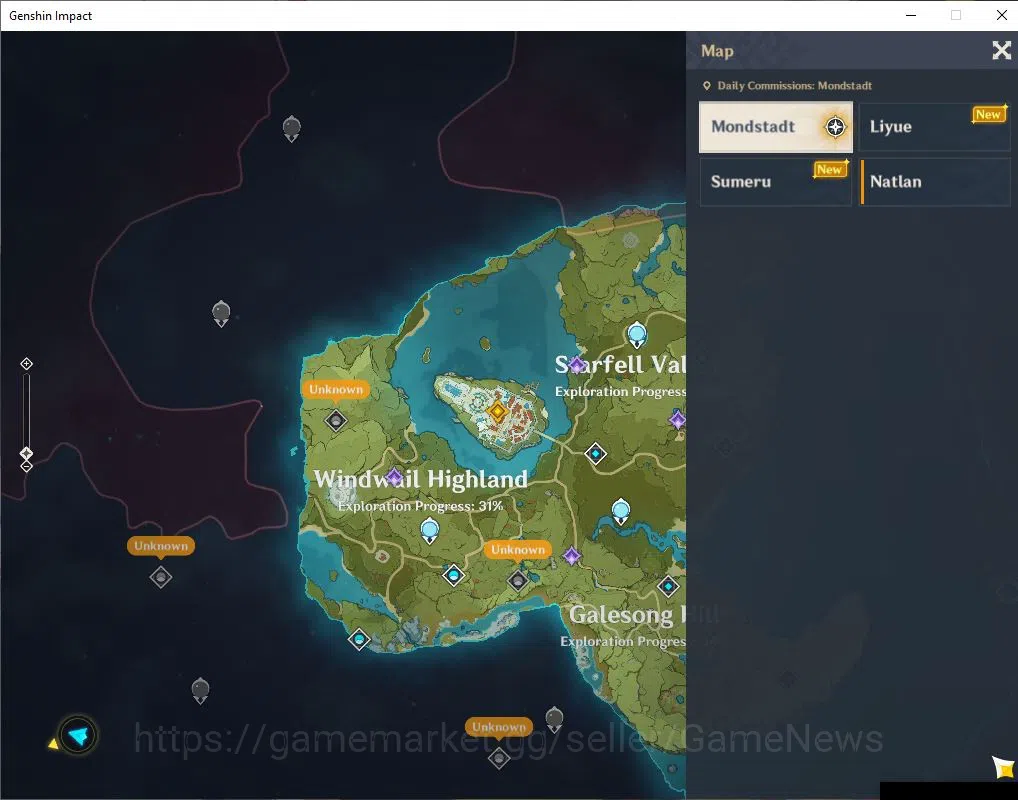Zoom in with the plus diamond icon

click(x=26, y=364)
